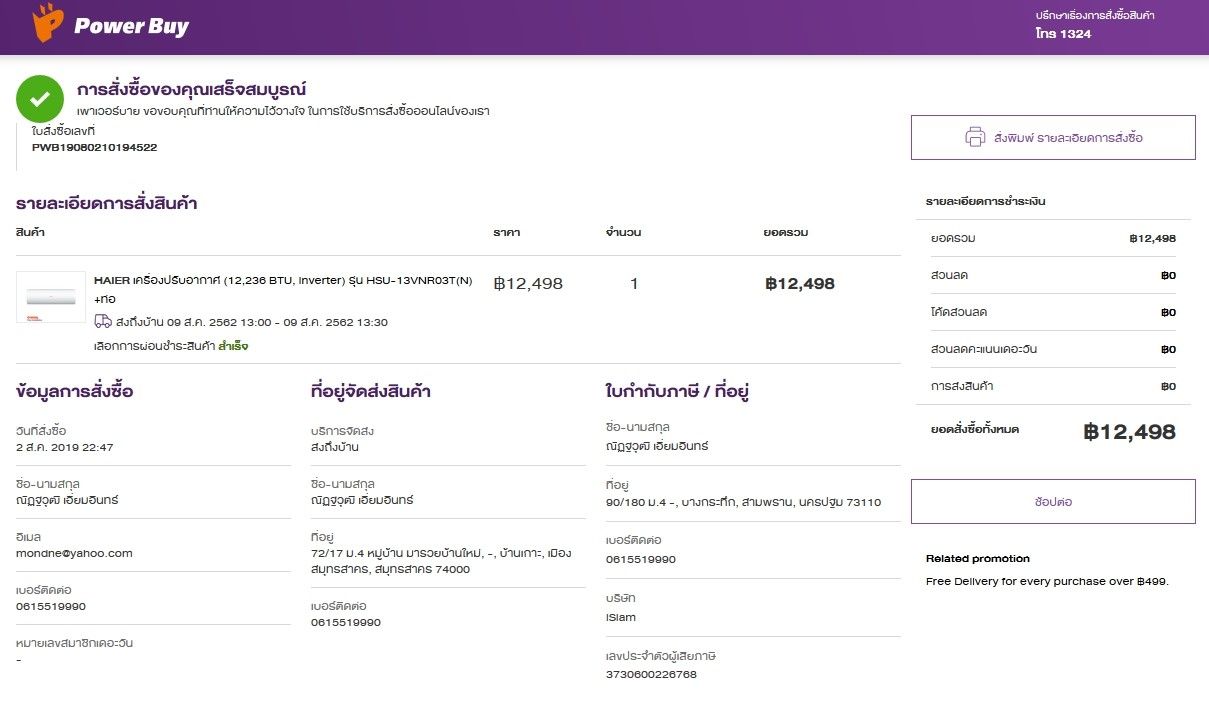This screenshot has width=1209, height=704.
Task: Click the ยอดรวม row in payment details
Action: [1053, 238]
